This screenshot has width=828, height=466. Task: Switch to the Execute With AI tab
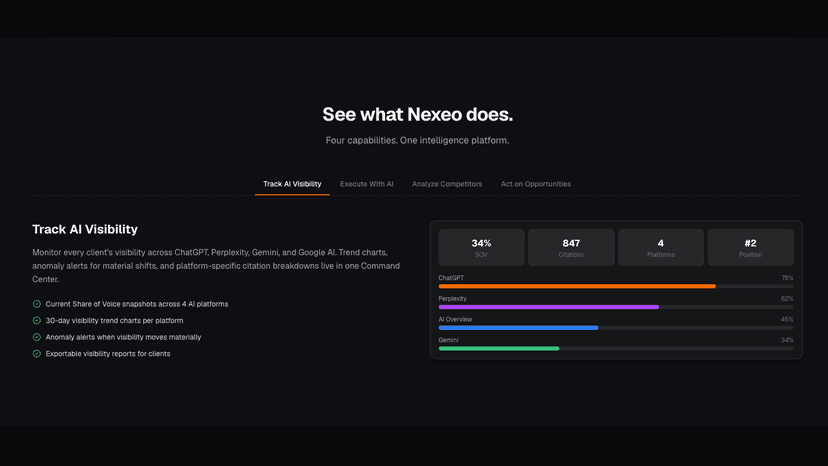pyautogui.click(x=366, y=184)
